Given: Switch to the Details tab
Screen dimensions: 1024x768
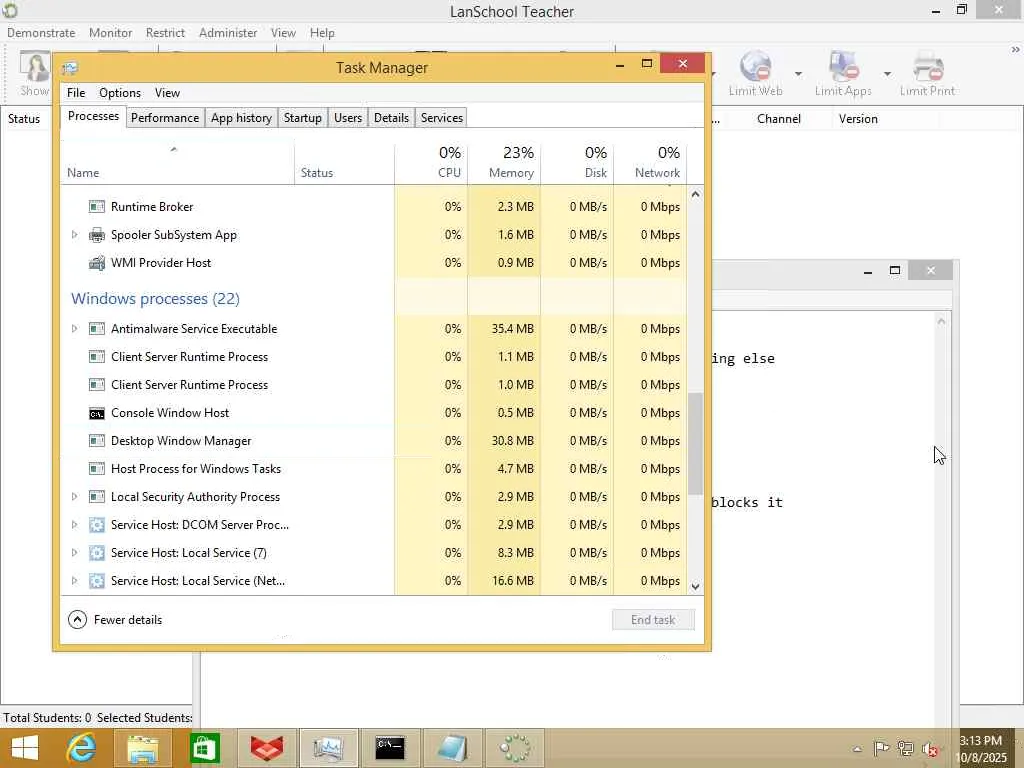Looking at the screenshot, I should click(x=391, y=118).
